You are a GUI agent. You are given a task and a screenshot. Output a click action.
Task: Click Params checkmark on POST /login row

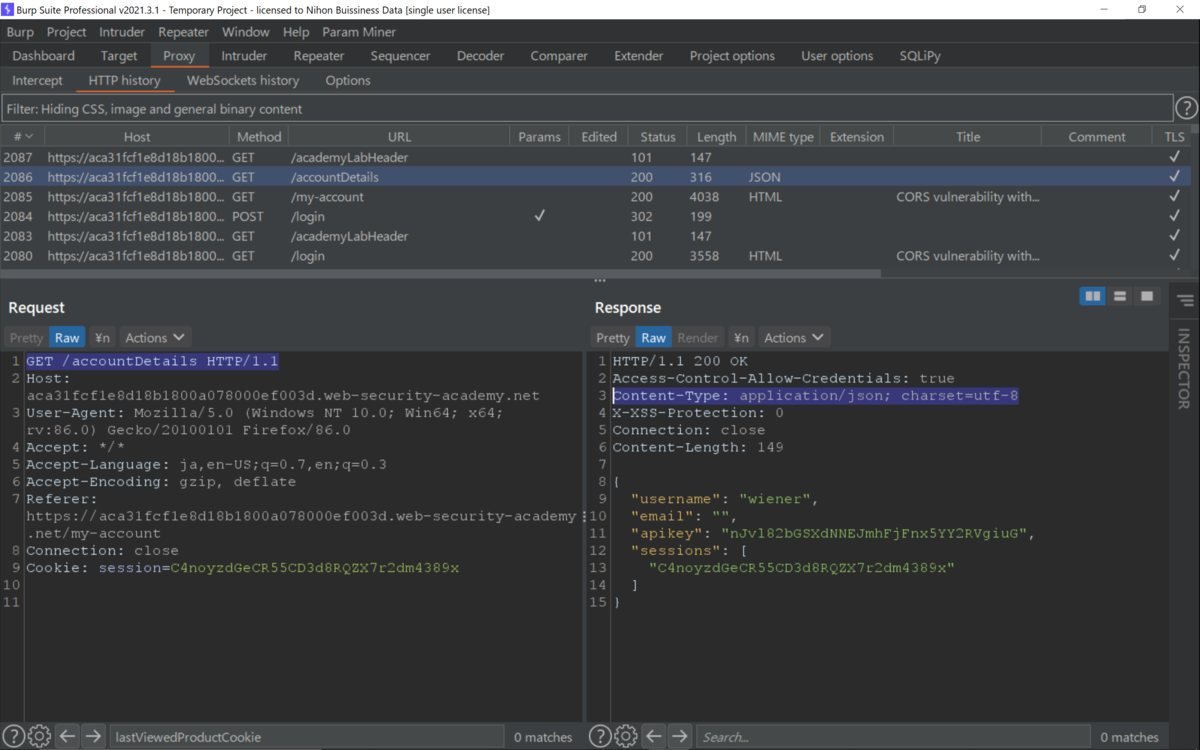click(x=539, y=216)
